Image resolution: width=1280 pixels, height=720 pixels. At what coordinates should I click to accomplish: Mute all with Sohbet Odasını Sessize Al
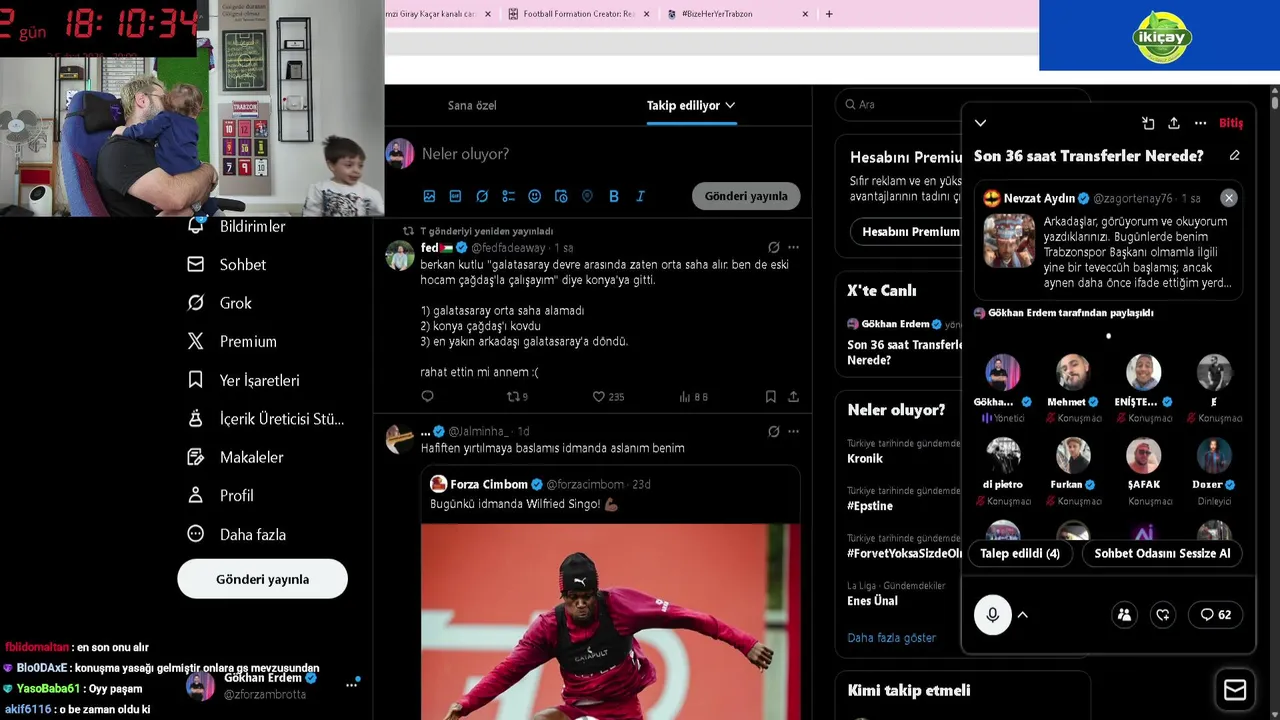click(x=1162, y=553)
